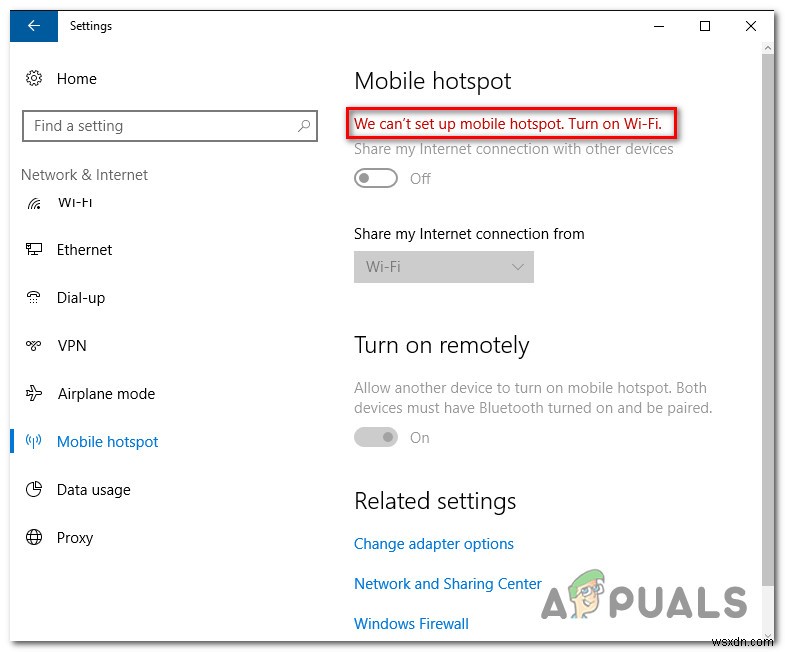The image size is (785, 652).
Task: Click the VPN icon in sidebar
Action: click(34, 346)
